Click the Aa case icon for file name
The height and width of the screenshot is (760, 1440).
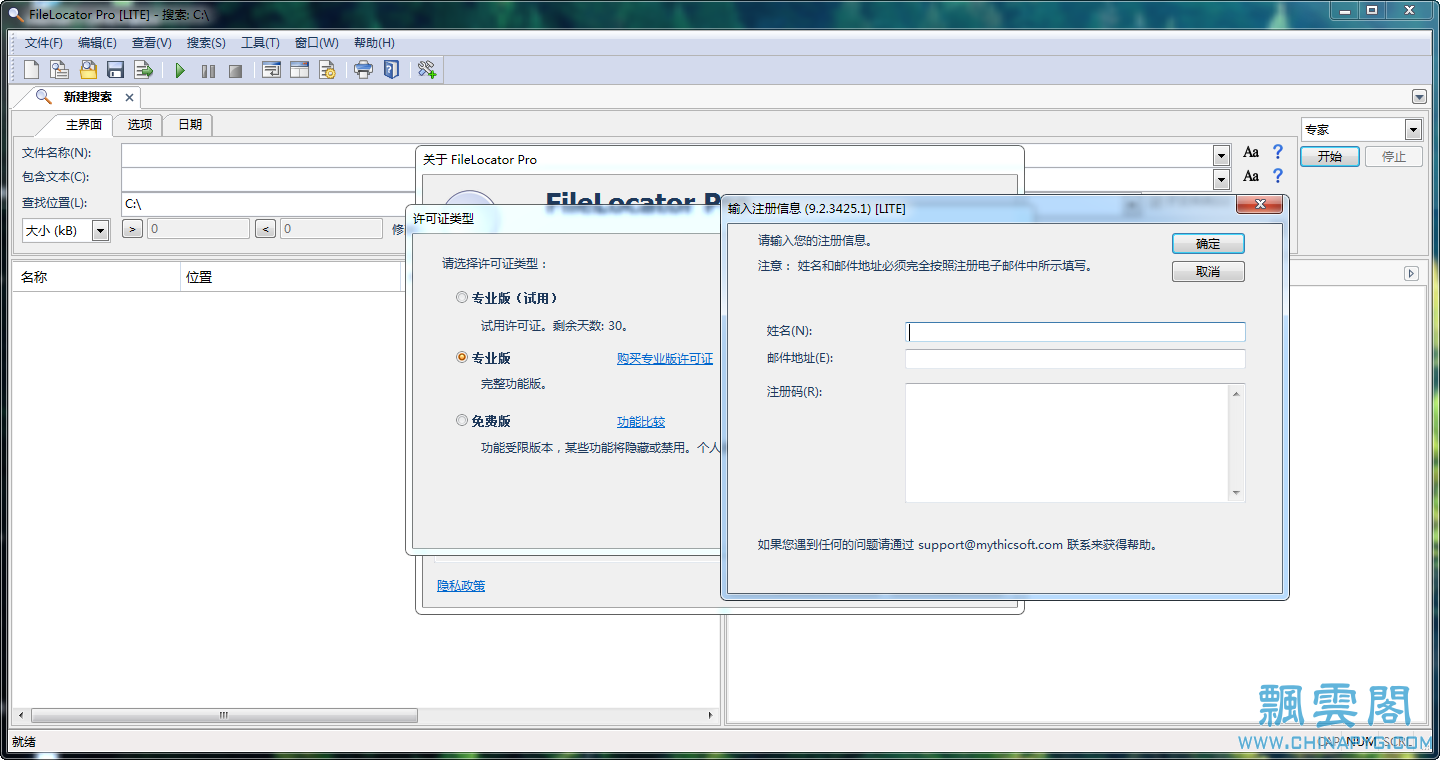click(x=1251, y=153)
